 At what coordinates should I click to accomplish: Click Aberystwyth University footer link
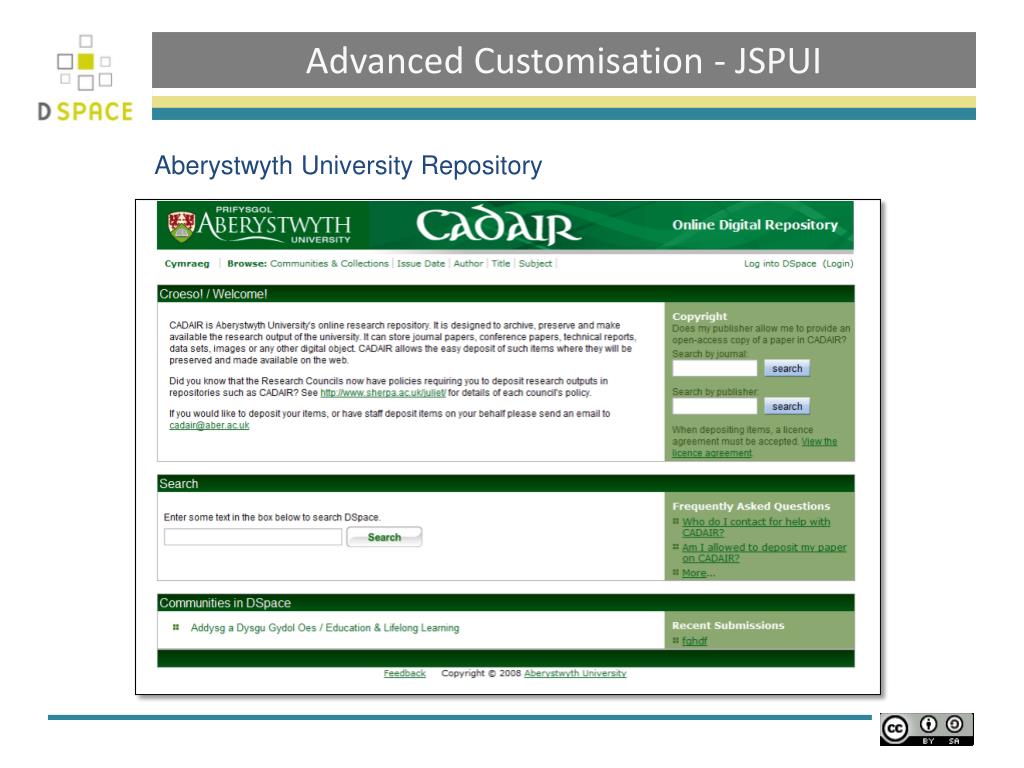pos(575,673)
